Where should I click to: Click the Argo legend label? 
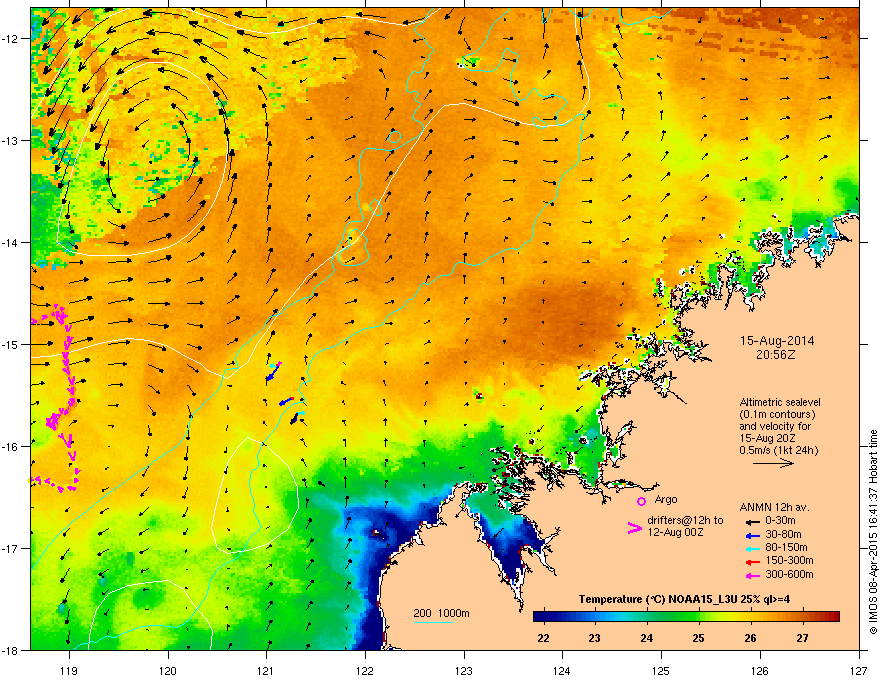666,499
